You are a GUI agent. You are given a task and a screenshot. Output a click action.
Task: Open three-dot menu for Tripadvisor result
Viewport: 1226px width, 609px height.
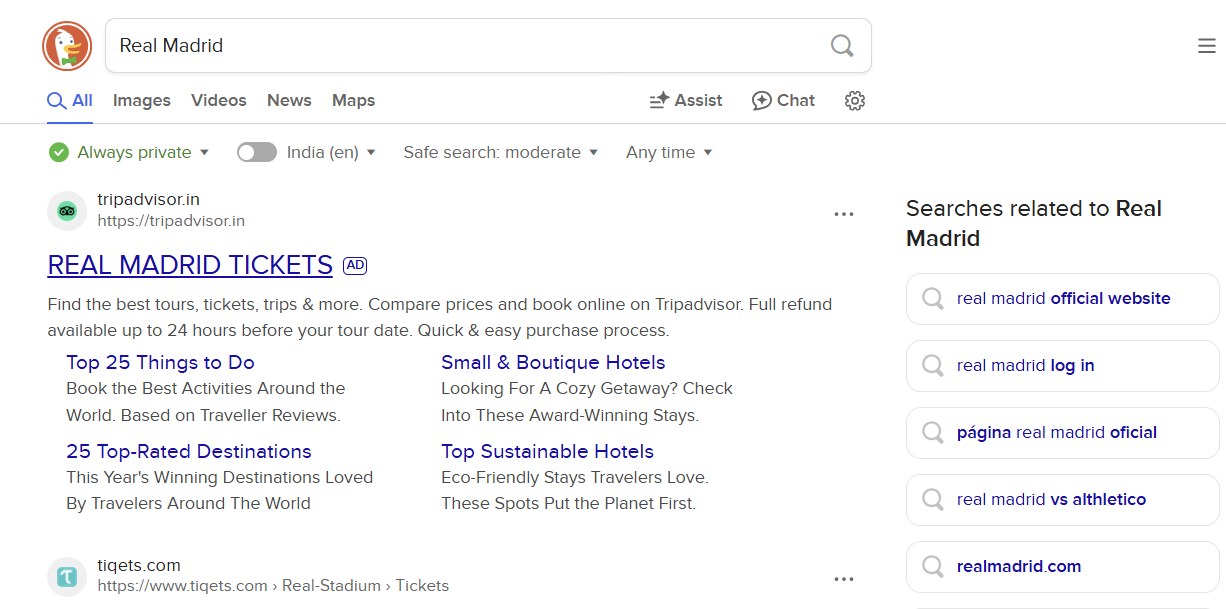[x=844, y=214]
